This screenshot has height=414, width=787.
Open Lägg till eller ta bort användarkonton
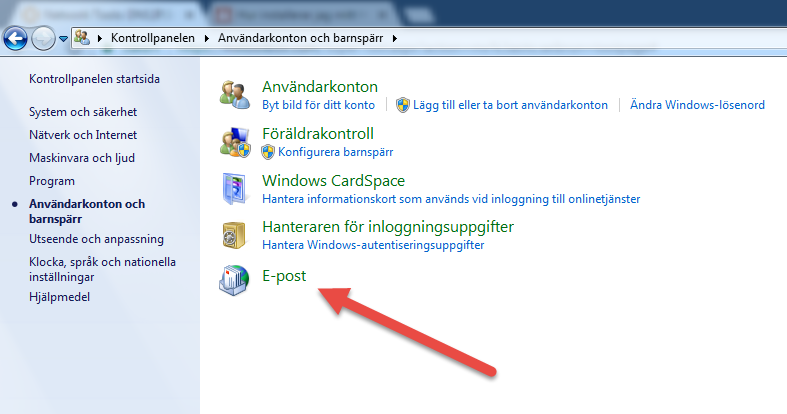click(x=510, y=105)
